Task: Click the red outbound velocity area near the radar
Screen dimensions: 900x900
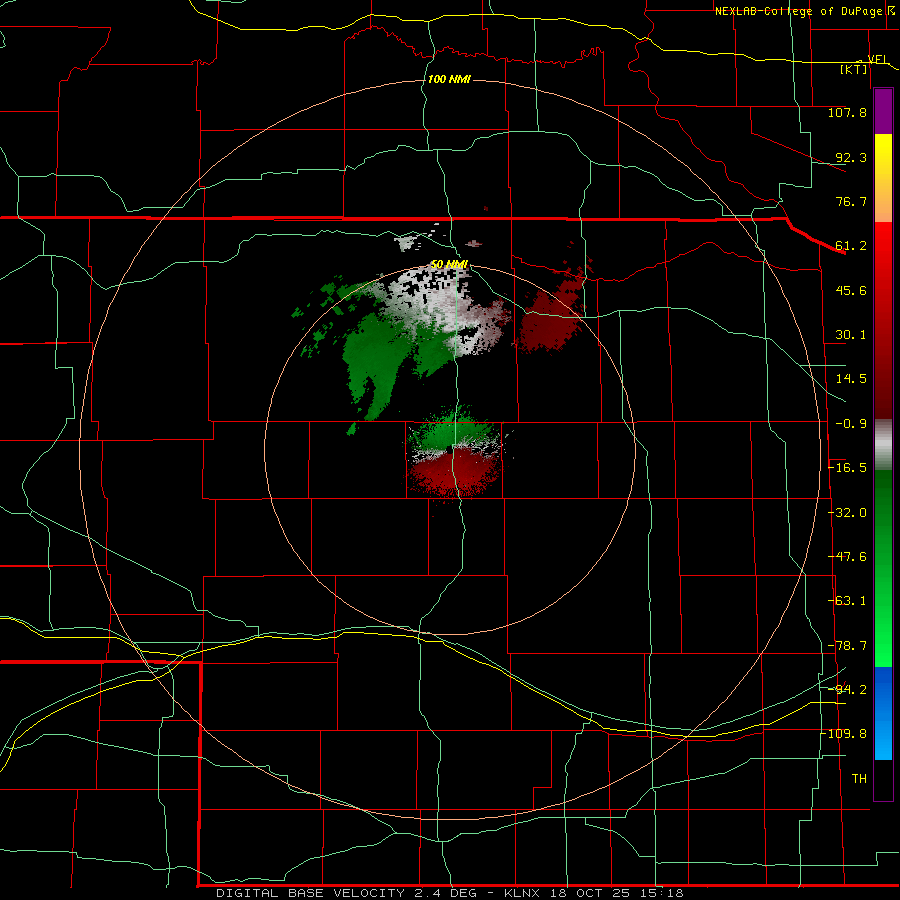Action: [x=453, y=471]
